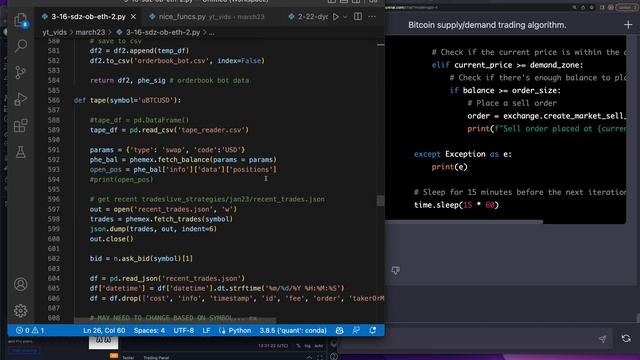
Task: Split the editor to the right
Action: pos(358,17)
